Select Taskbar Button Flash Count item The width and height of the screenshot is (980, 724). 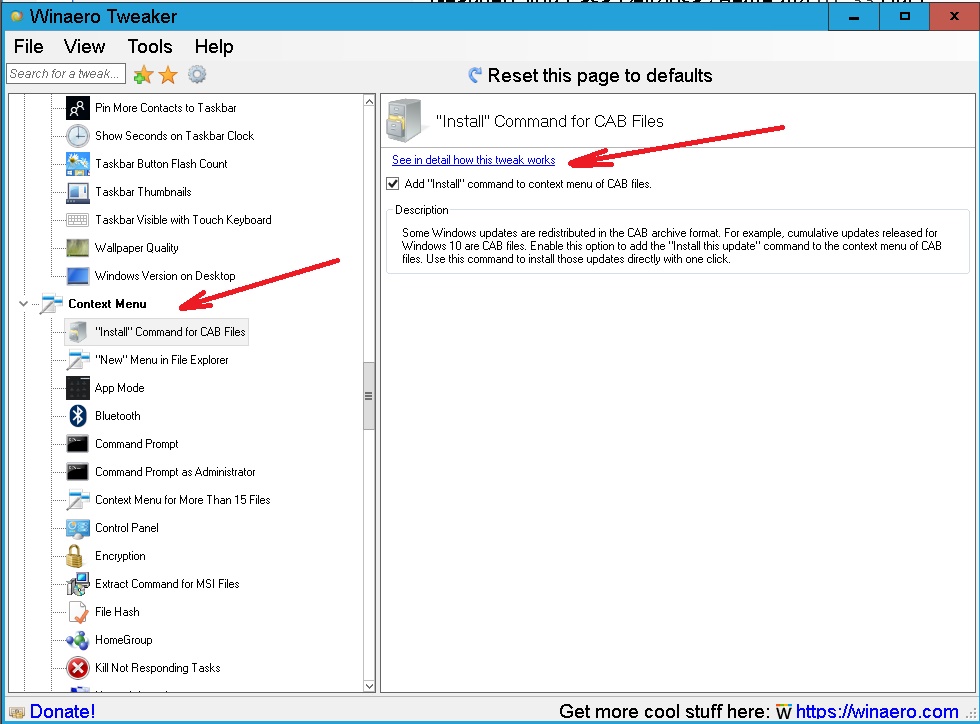(x=161, y=164)
